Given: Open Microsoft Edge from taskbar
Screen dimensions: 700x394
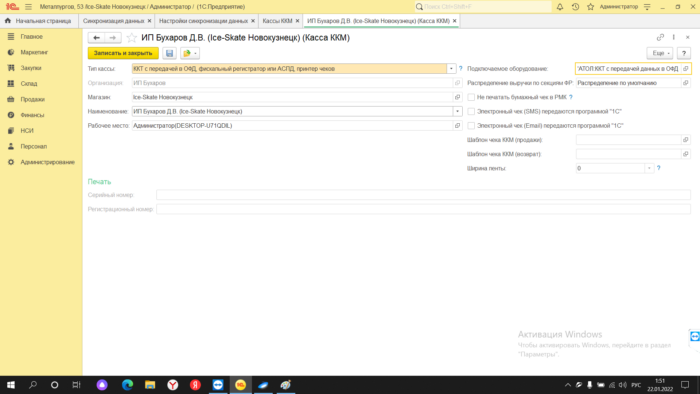Looking at the screenshot, I should click(128, 385).
